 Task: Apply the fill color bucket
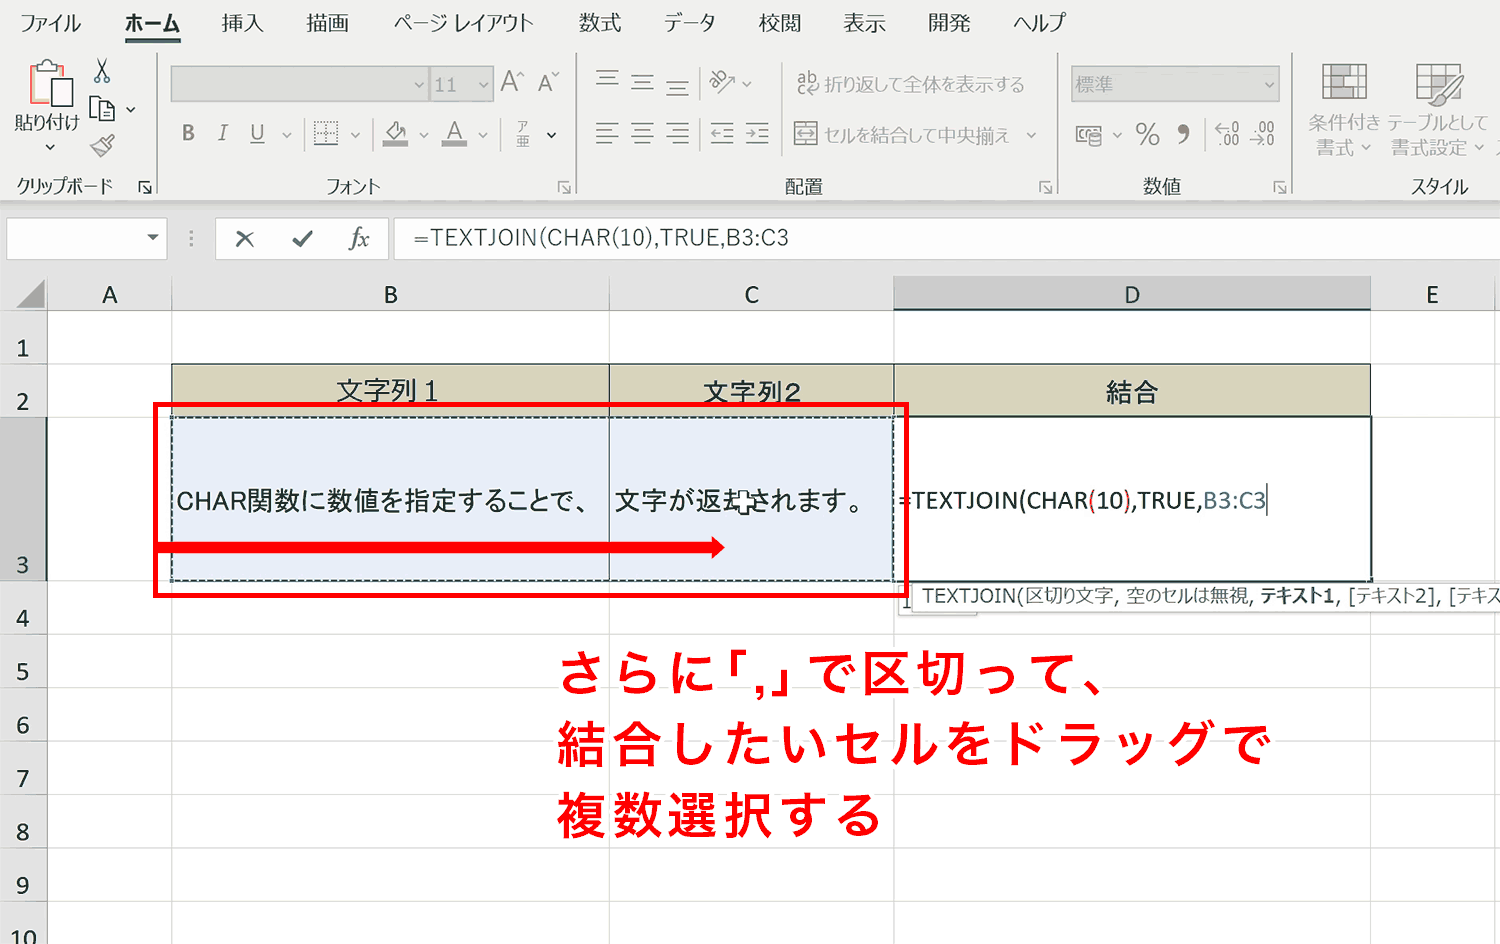(x=396, y=133)
